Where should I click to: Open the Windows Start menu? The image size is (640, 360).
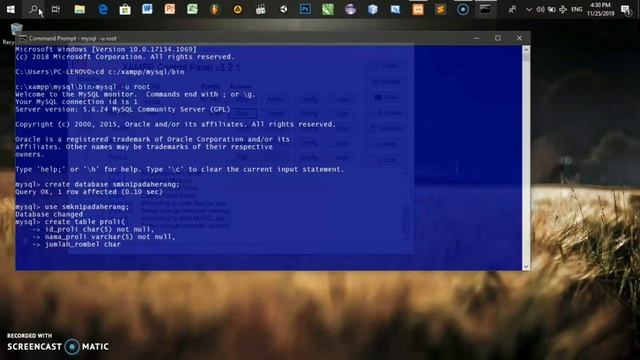point(11,9)
